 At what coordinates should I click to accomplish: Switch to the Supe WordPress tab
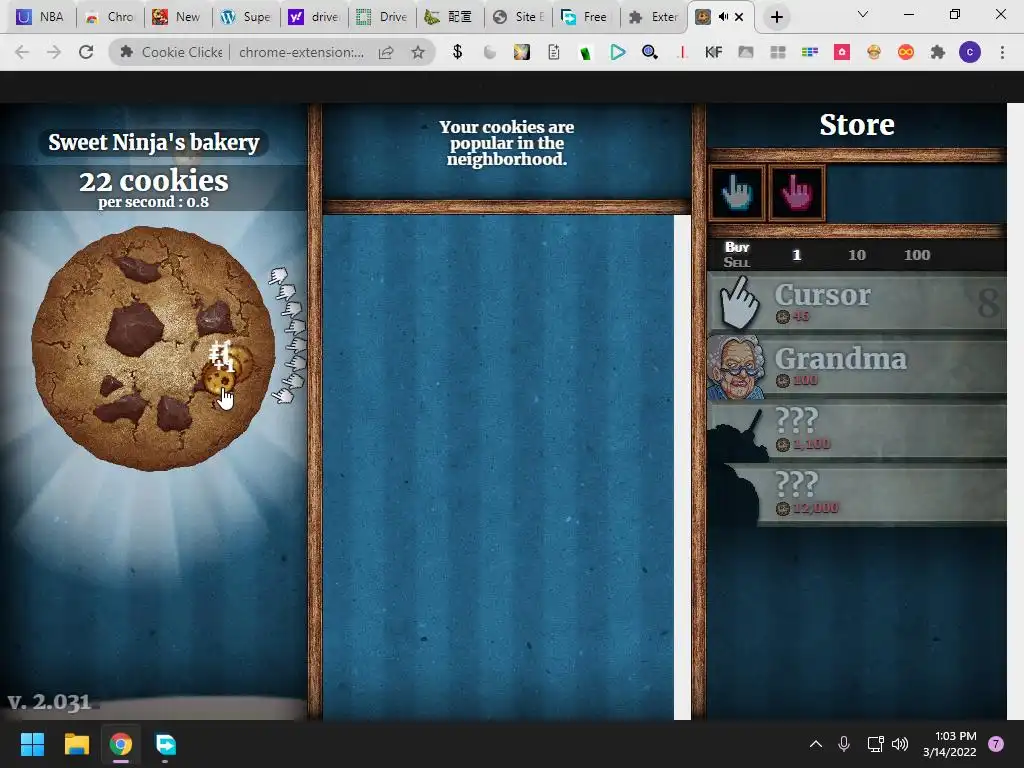click(x=246, y=17)
